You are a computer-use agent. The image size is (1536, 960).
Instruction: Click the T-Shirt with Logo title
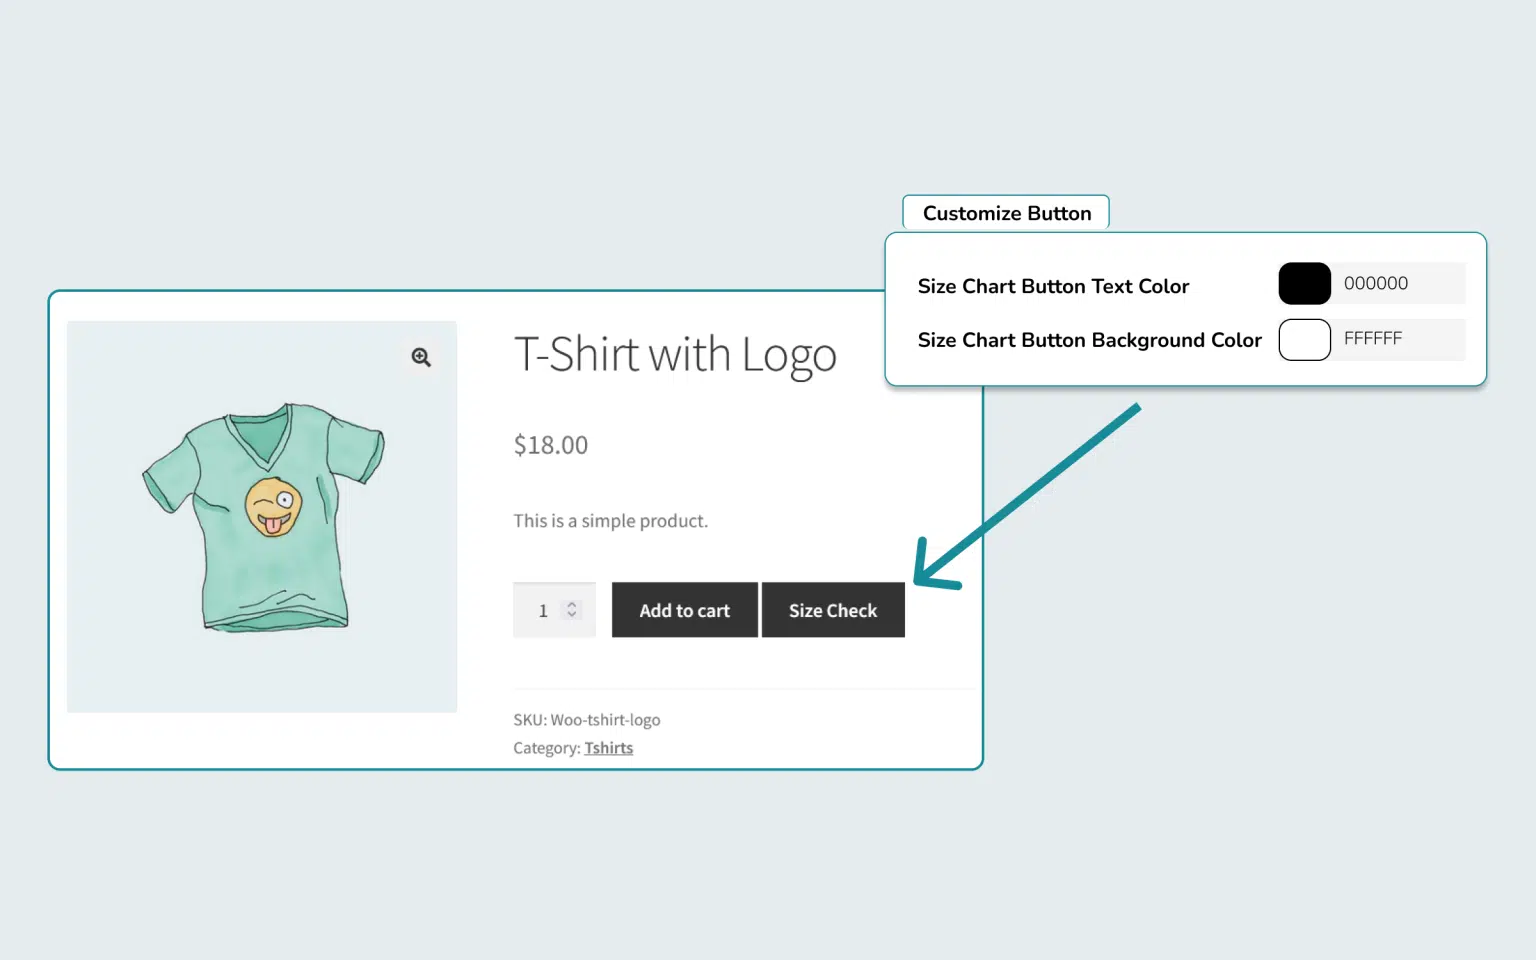[x=675, y=355]
